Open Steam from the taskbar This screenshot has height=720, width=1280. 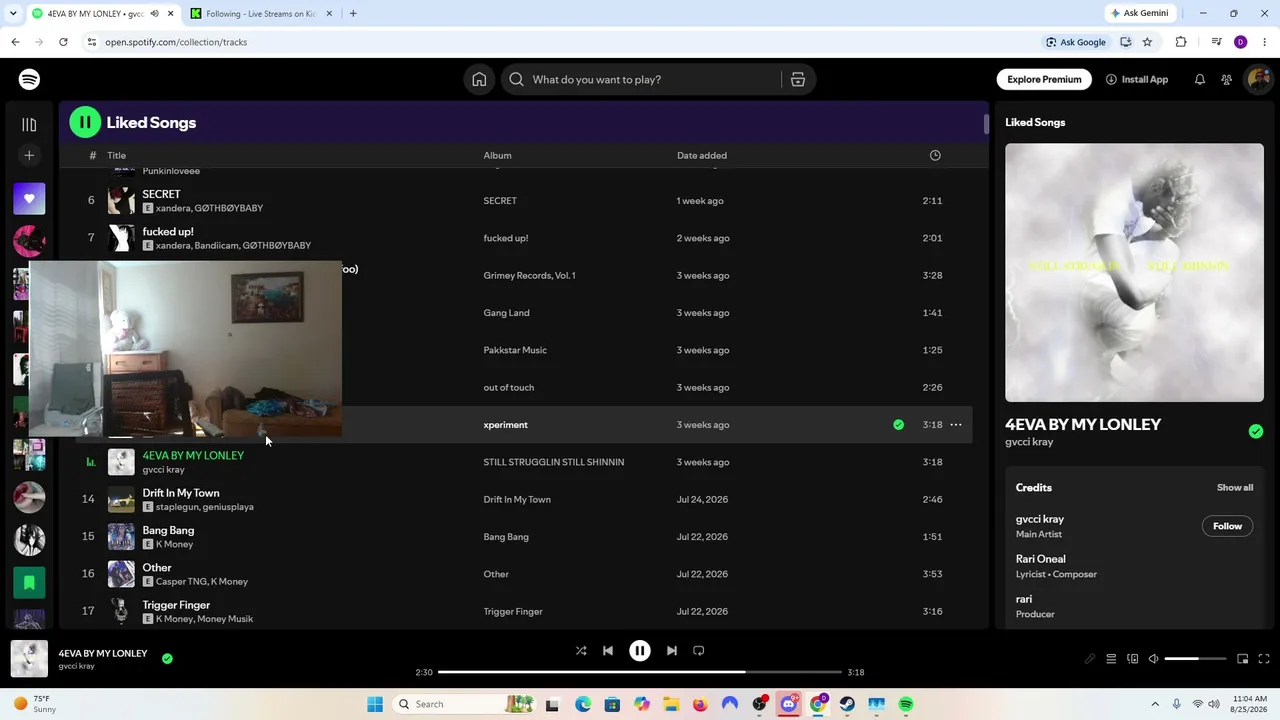pyautogui.click(x=847, y=705)
